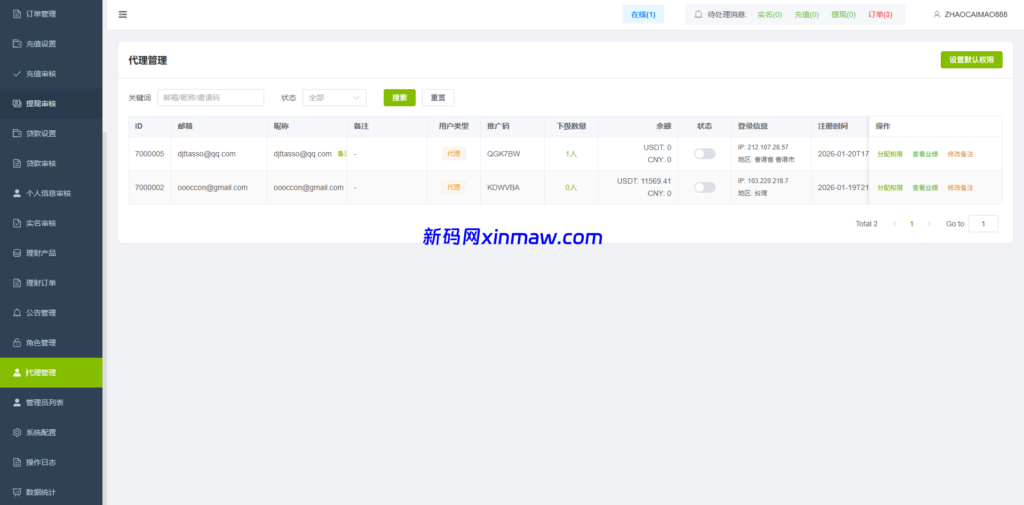
Task: Click the green 搜索 button
Action: tap(400, 98)
